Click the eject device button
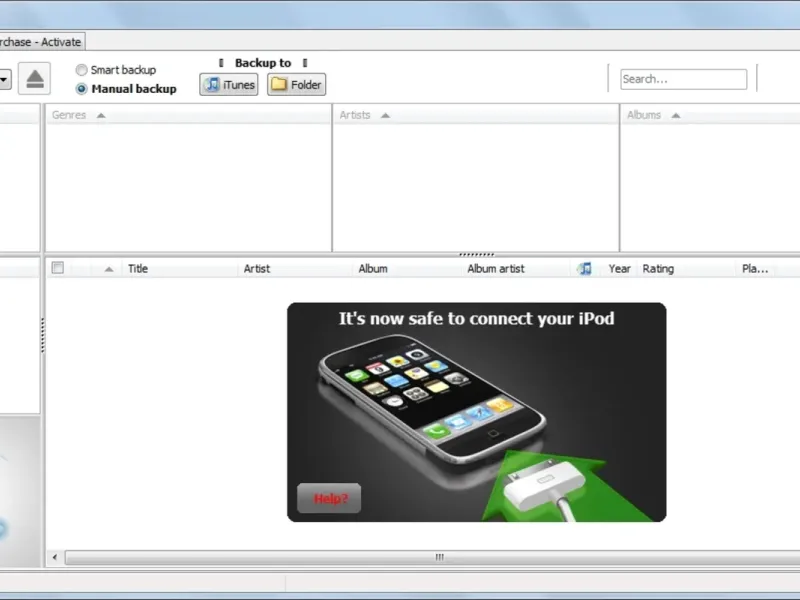Viewport: 800px width, 600px height. click(34, 79)
